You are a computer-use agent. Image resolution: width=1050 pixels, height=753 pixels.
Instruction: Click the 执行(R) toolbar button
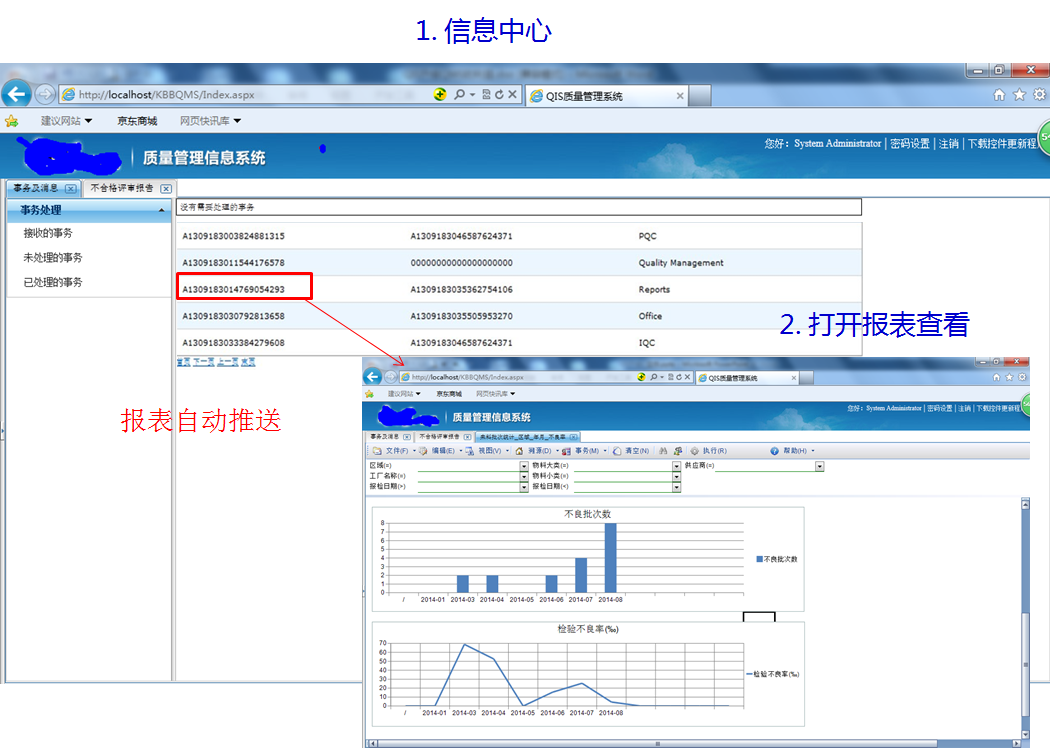[708, 451]
